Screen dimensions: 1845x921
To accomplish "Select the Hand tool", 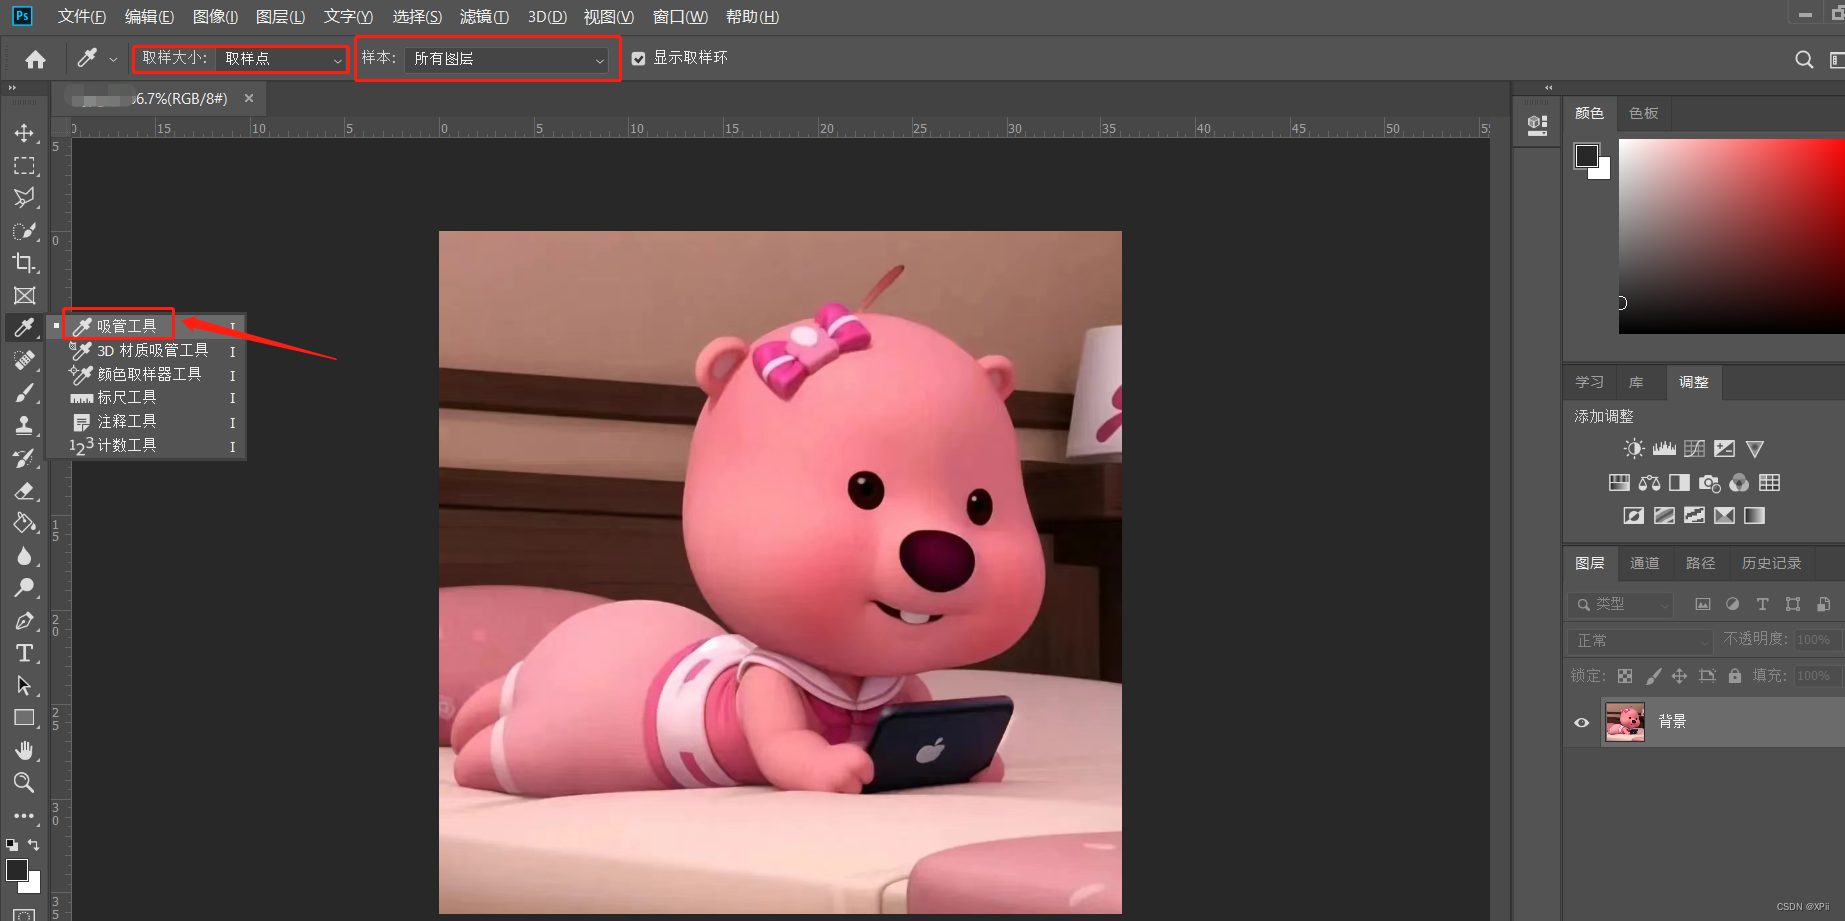I will pyautogui.click(x=24, y=750).
